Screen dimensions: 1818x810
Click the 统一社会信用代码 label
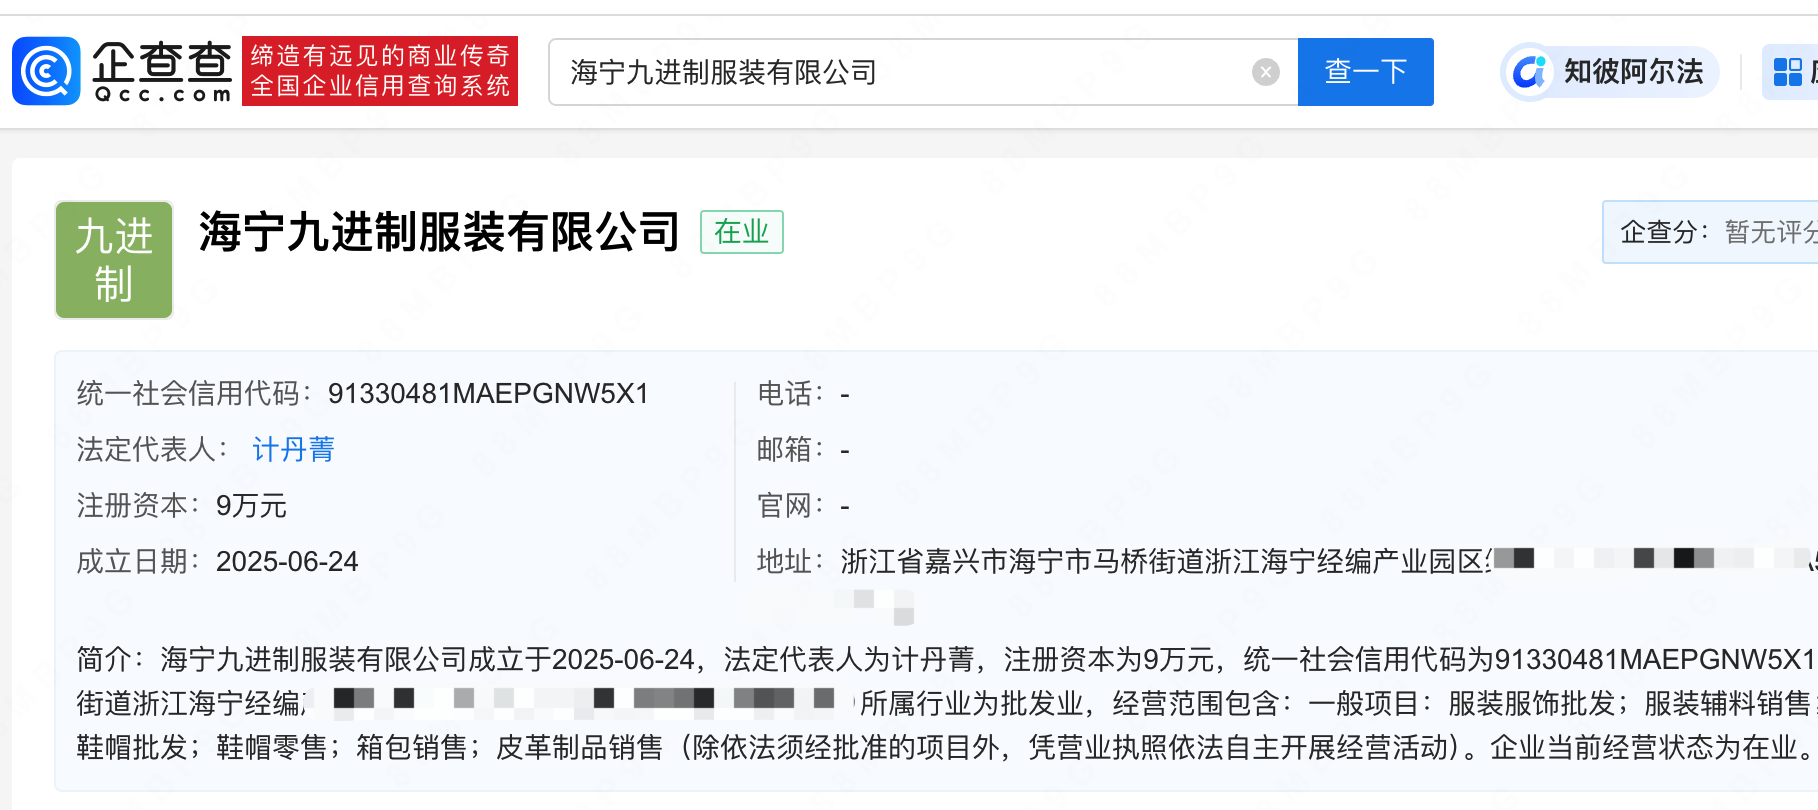coord(195,394)
